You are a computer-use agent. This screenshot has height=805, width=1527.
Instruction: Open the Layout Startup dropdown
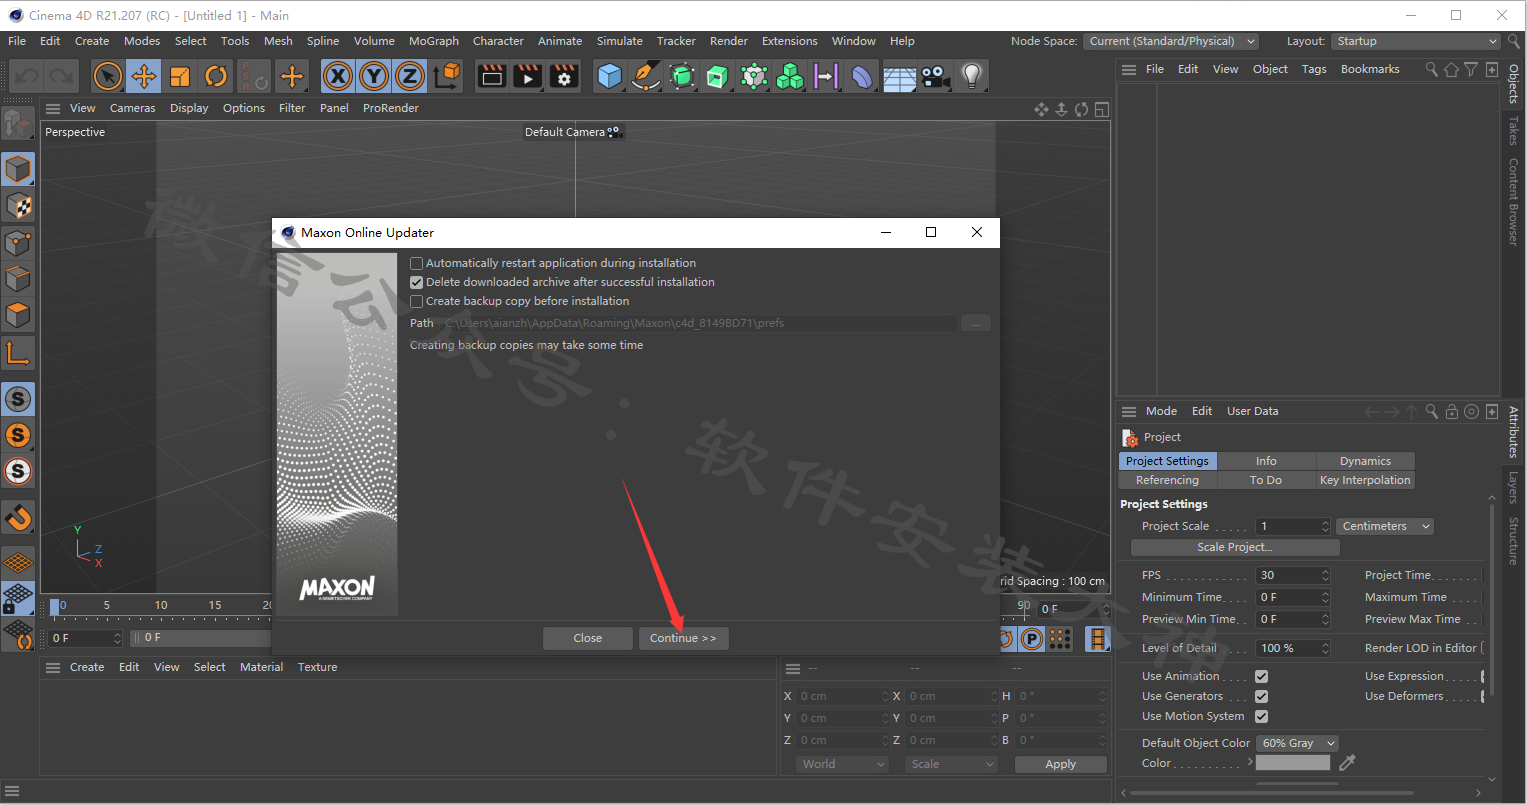[1415, 41]
